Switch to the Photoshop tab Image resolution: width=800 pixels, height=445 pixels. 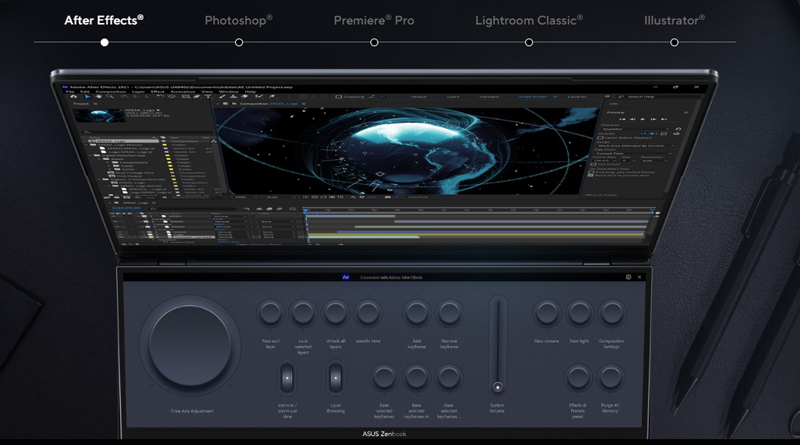click(238, 20)
